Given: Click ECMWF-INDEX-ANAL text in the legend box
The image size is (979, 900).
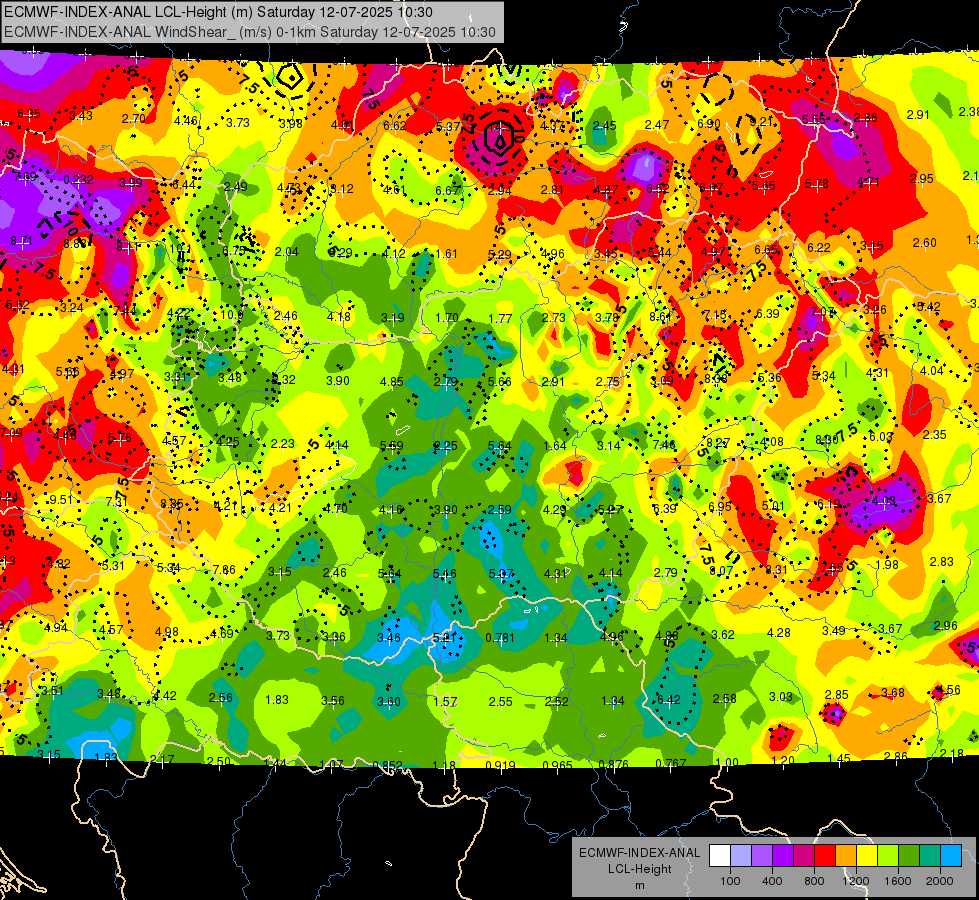Looking at the screenshot, I should 639,853.
